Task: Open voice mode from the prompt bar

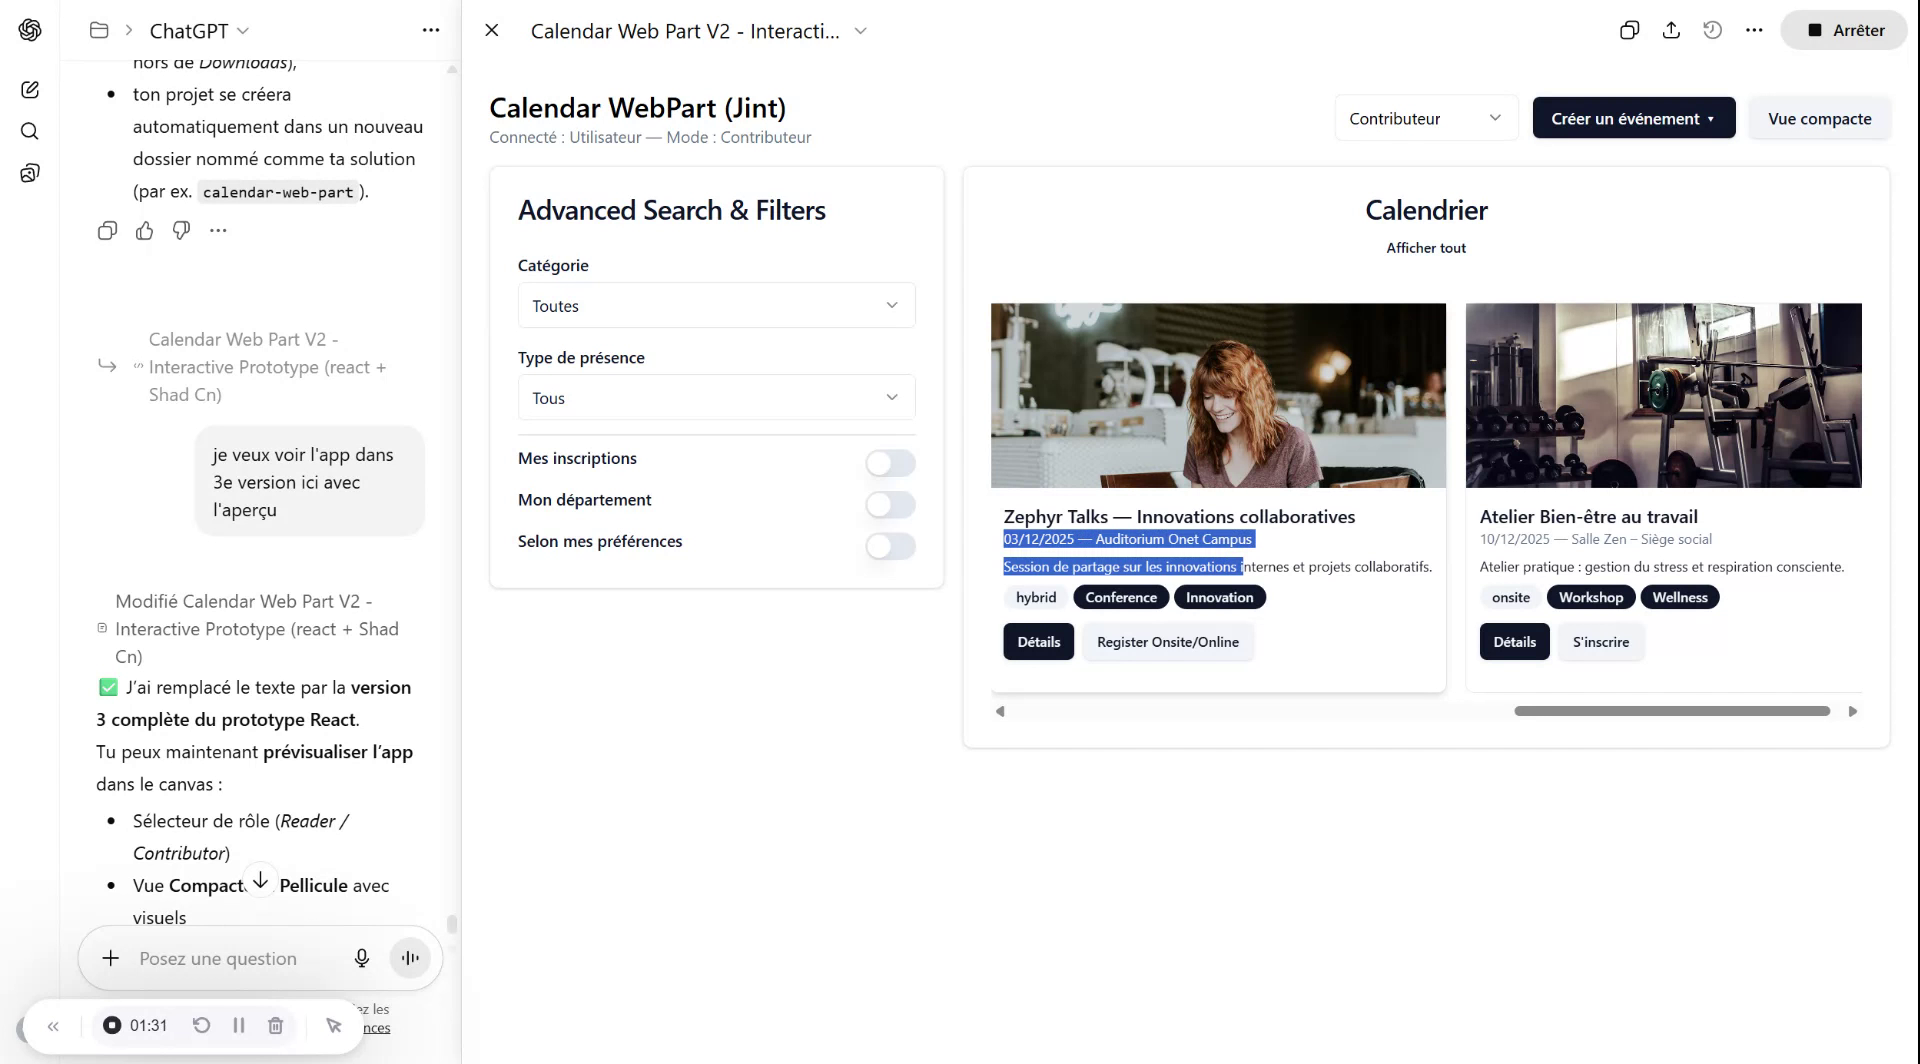Action: click(x=410, y=957)
